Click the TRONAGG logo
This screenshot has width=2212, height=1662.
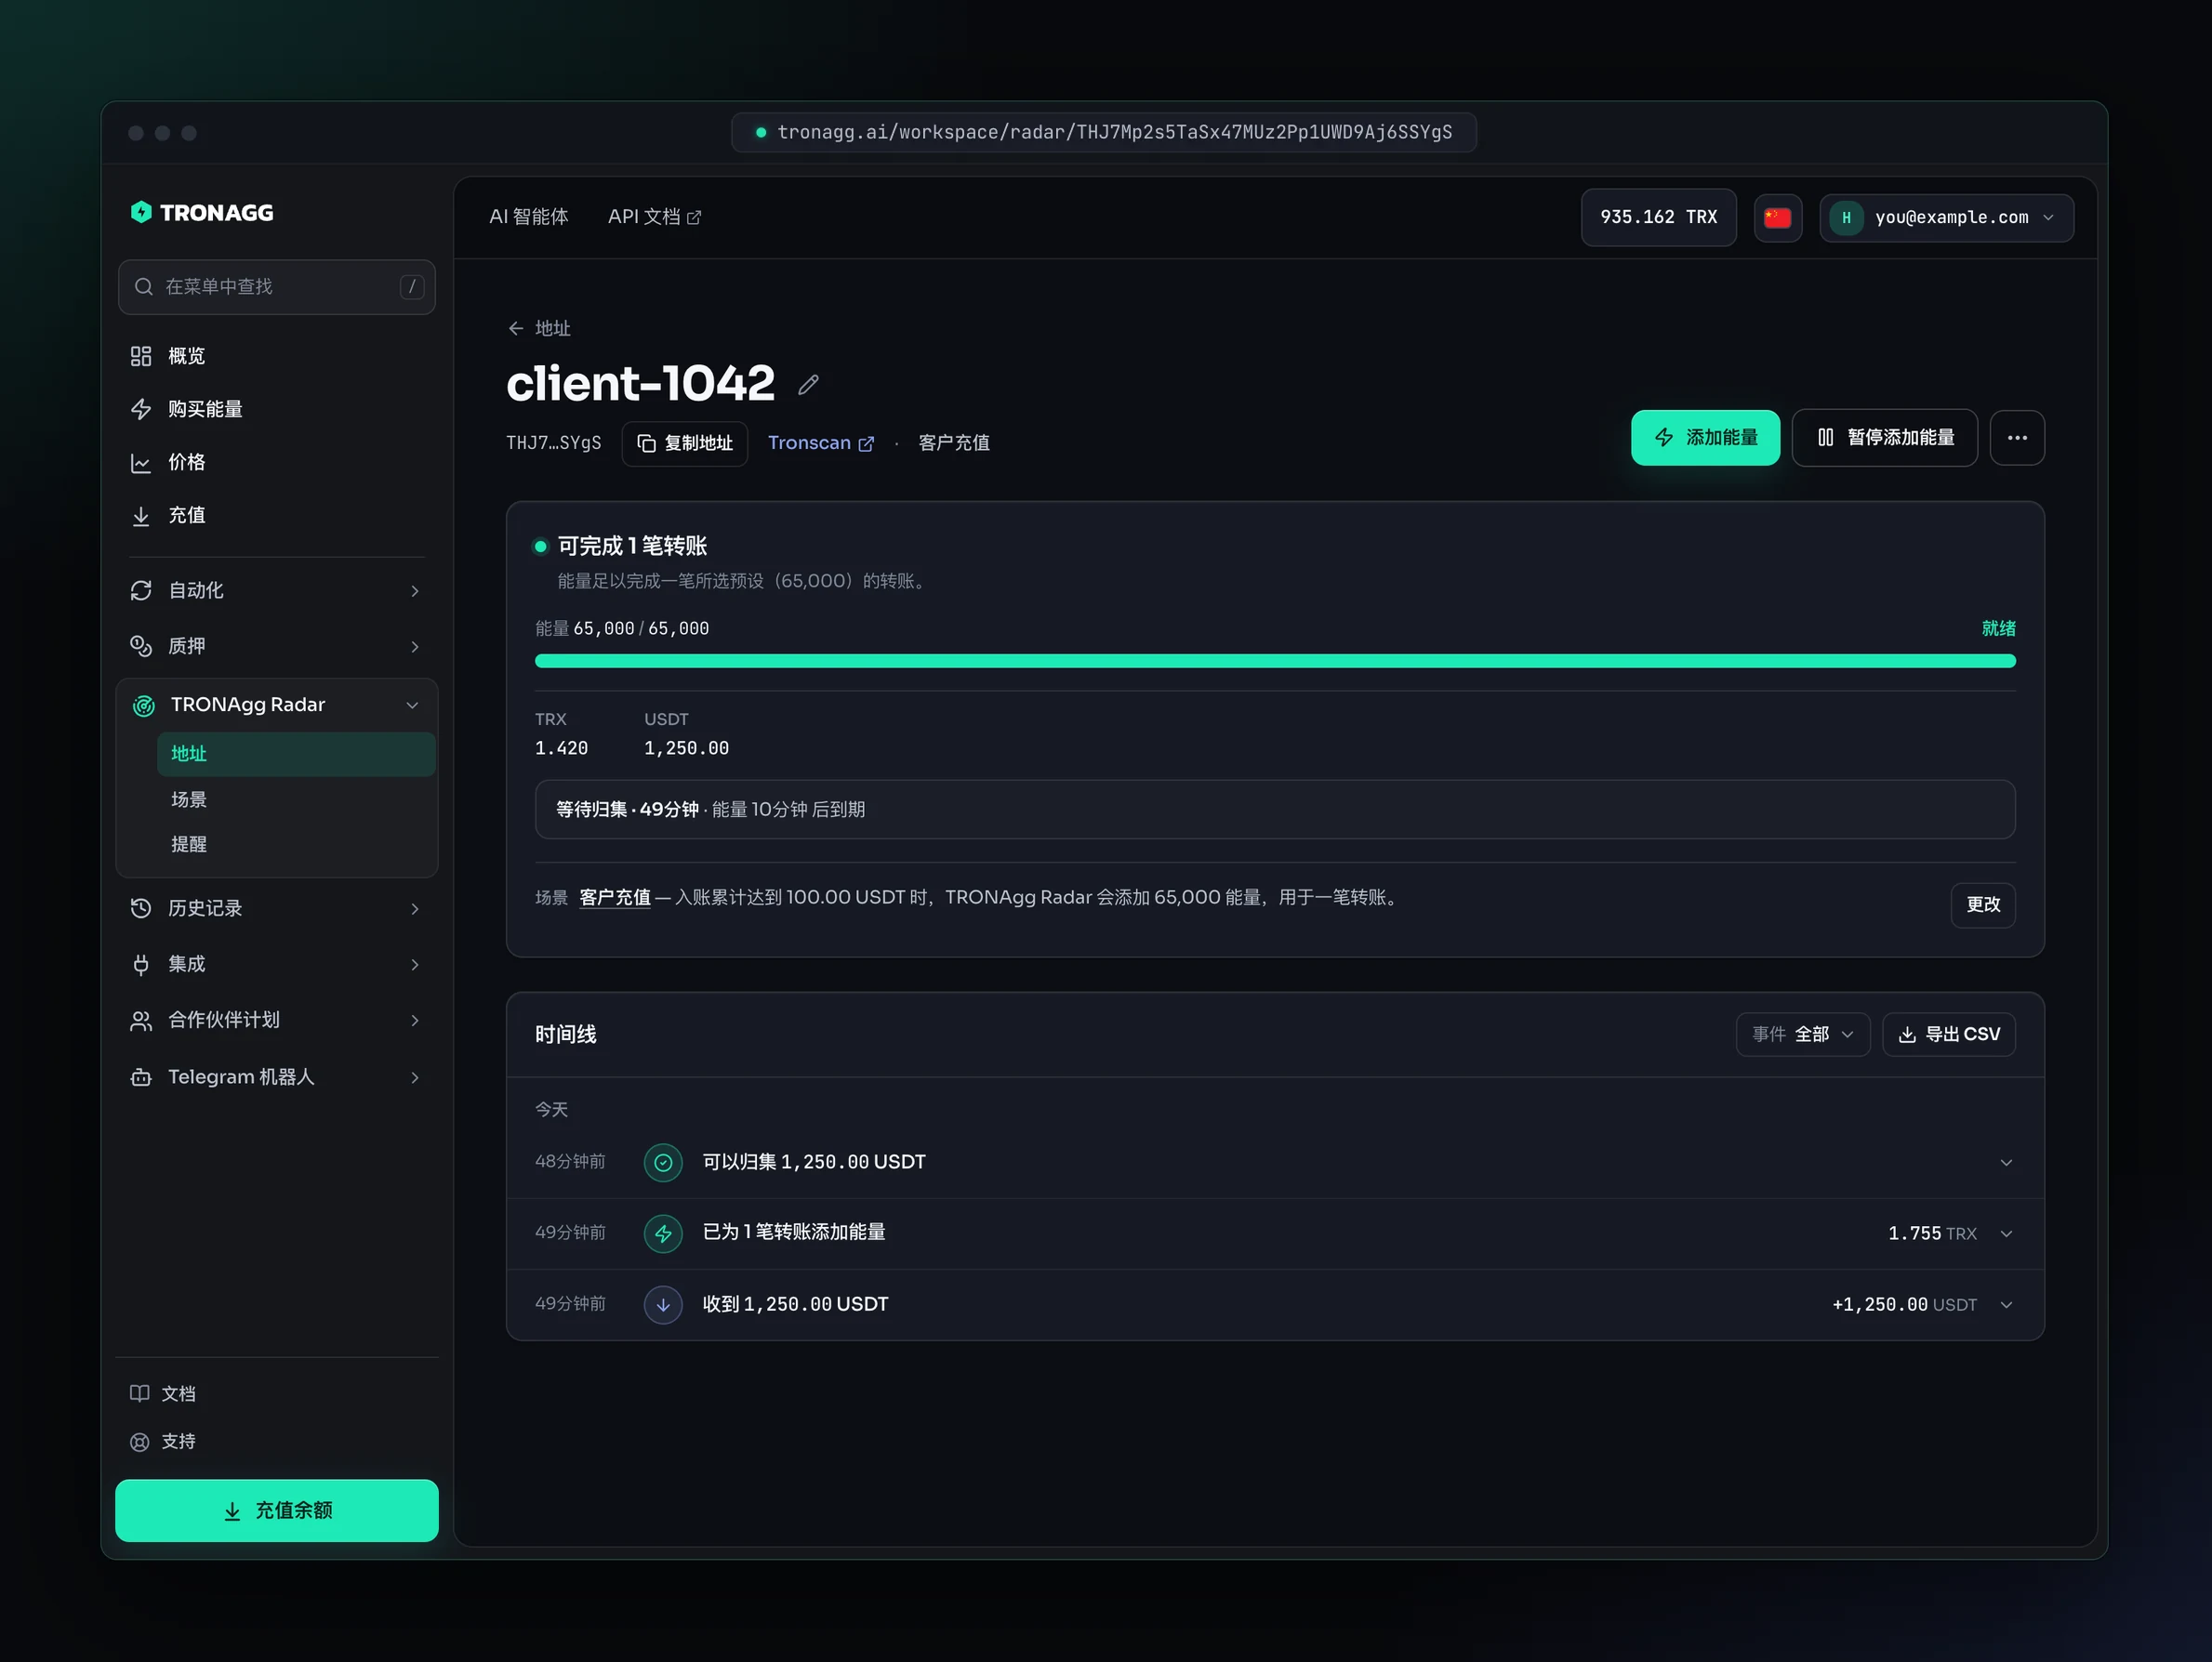point(202,212)
